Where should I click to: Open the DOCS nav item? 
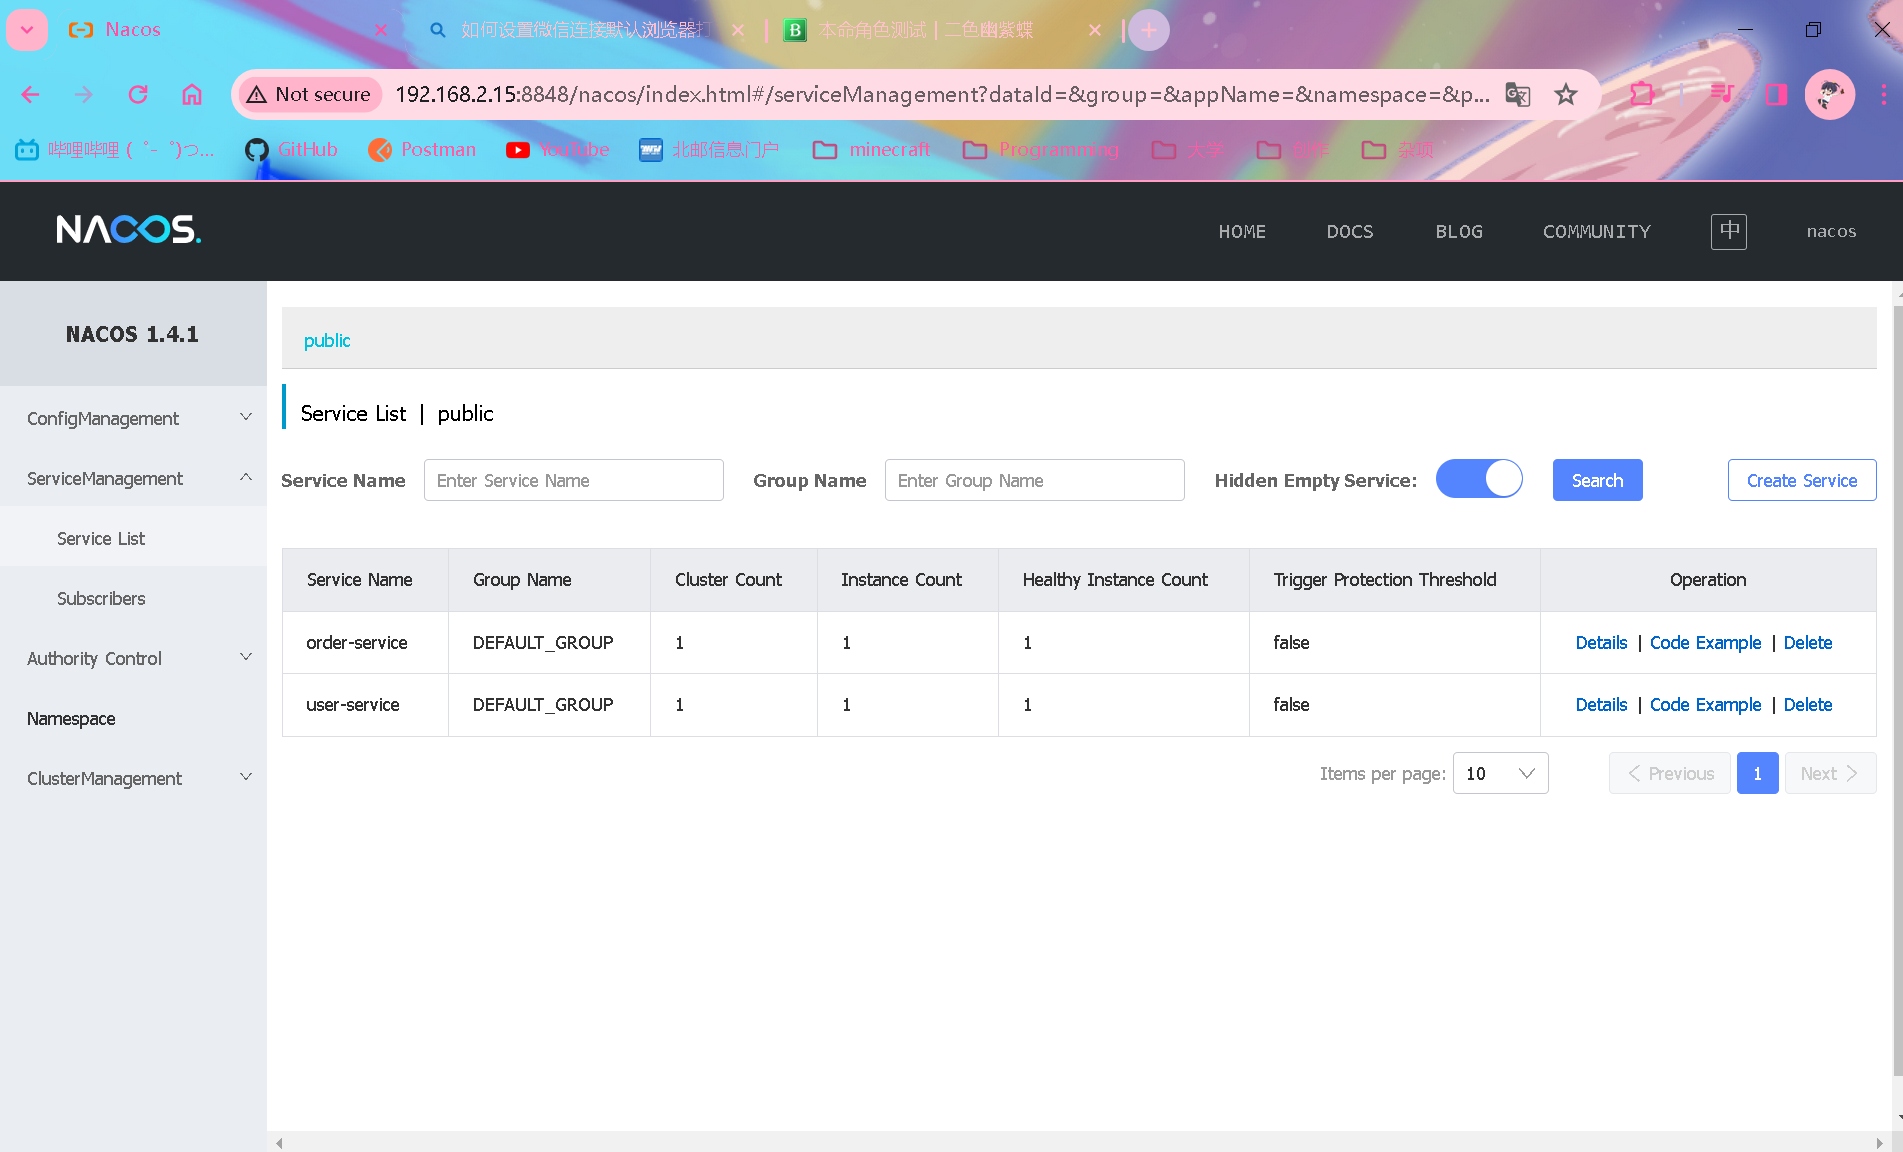(1350, 232)
